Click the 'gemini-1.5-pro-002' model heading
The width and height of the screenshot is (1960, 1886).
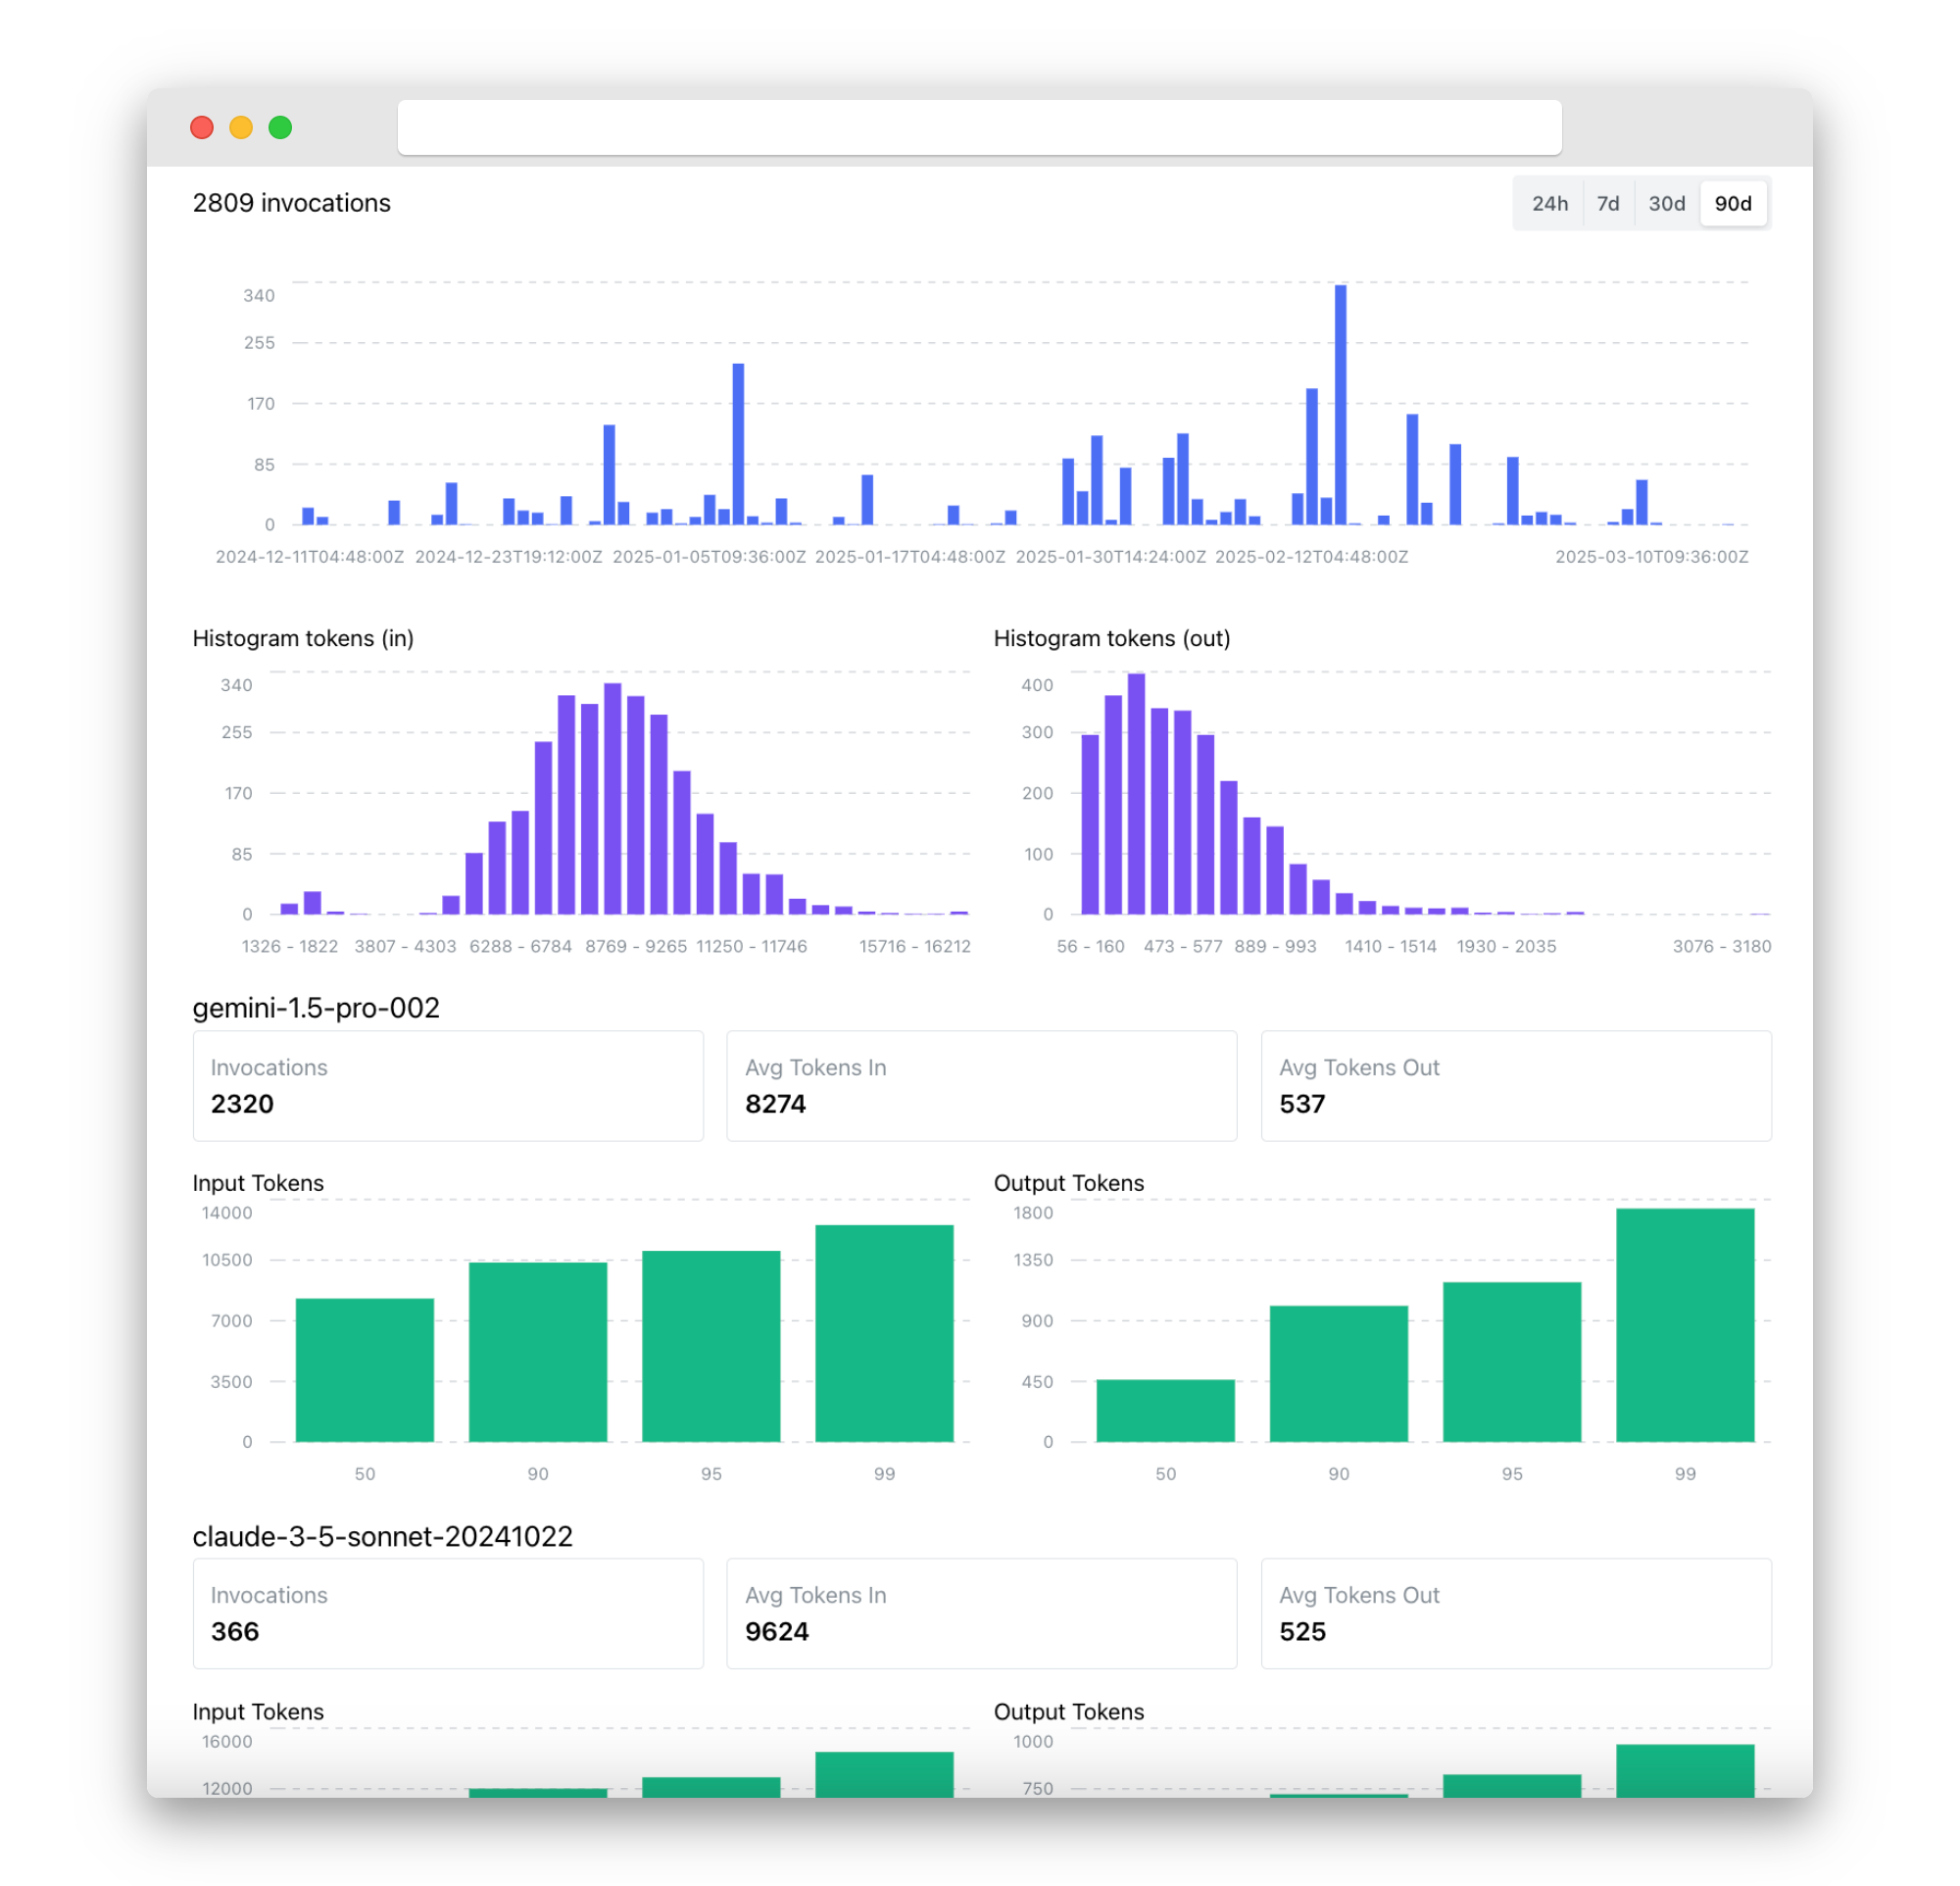(316, 1007)
